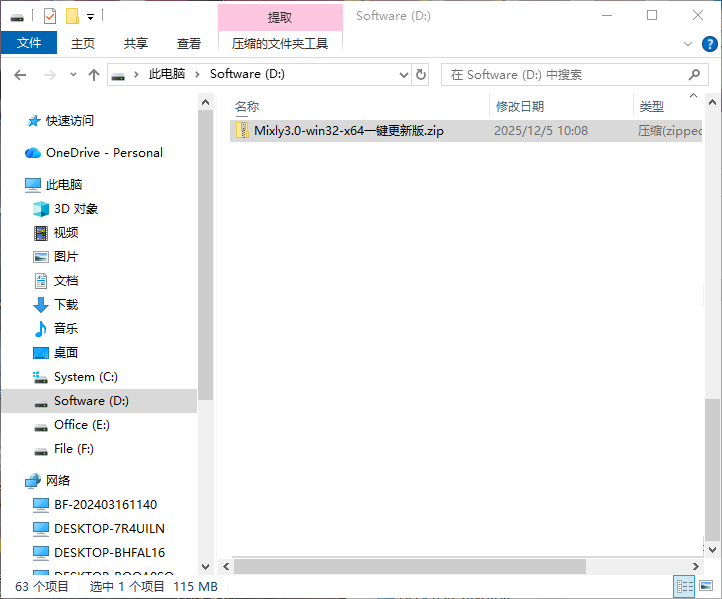Select the 提取 contextual tab header
The image size is (722, 599).
pyautogui.click(x=280, y=17)
